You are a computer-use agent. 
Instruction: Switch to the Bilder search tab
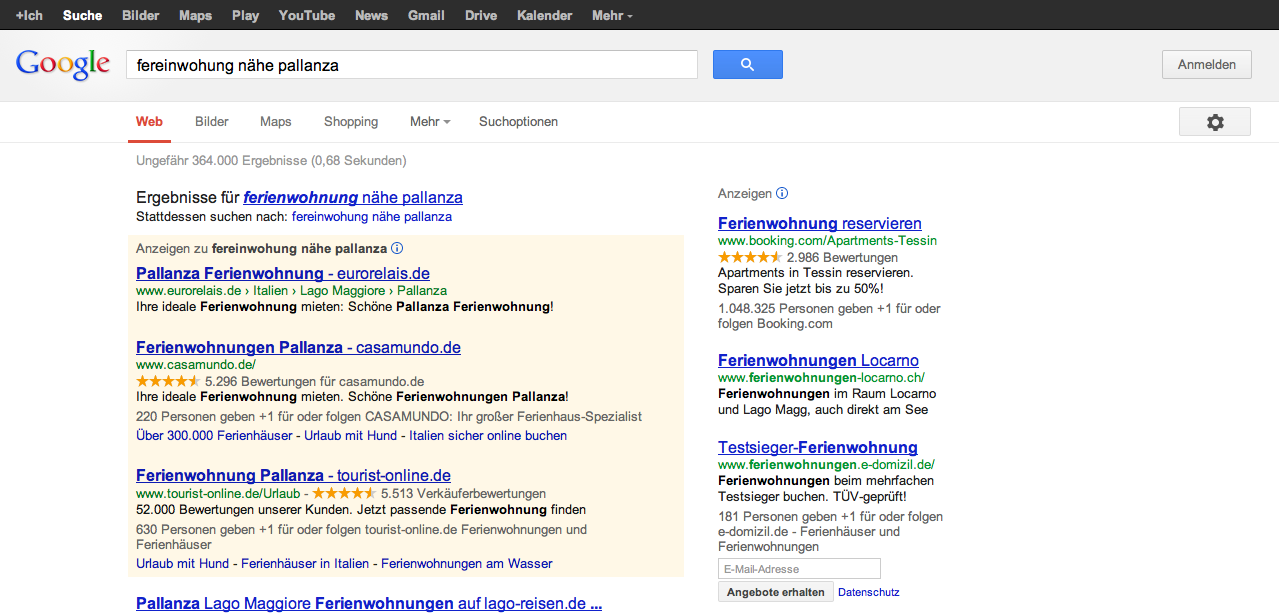212,122
